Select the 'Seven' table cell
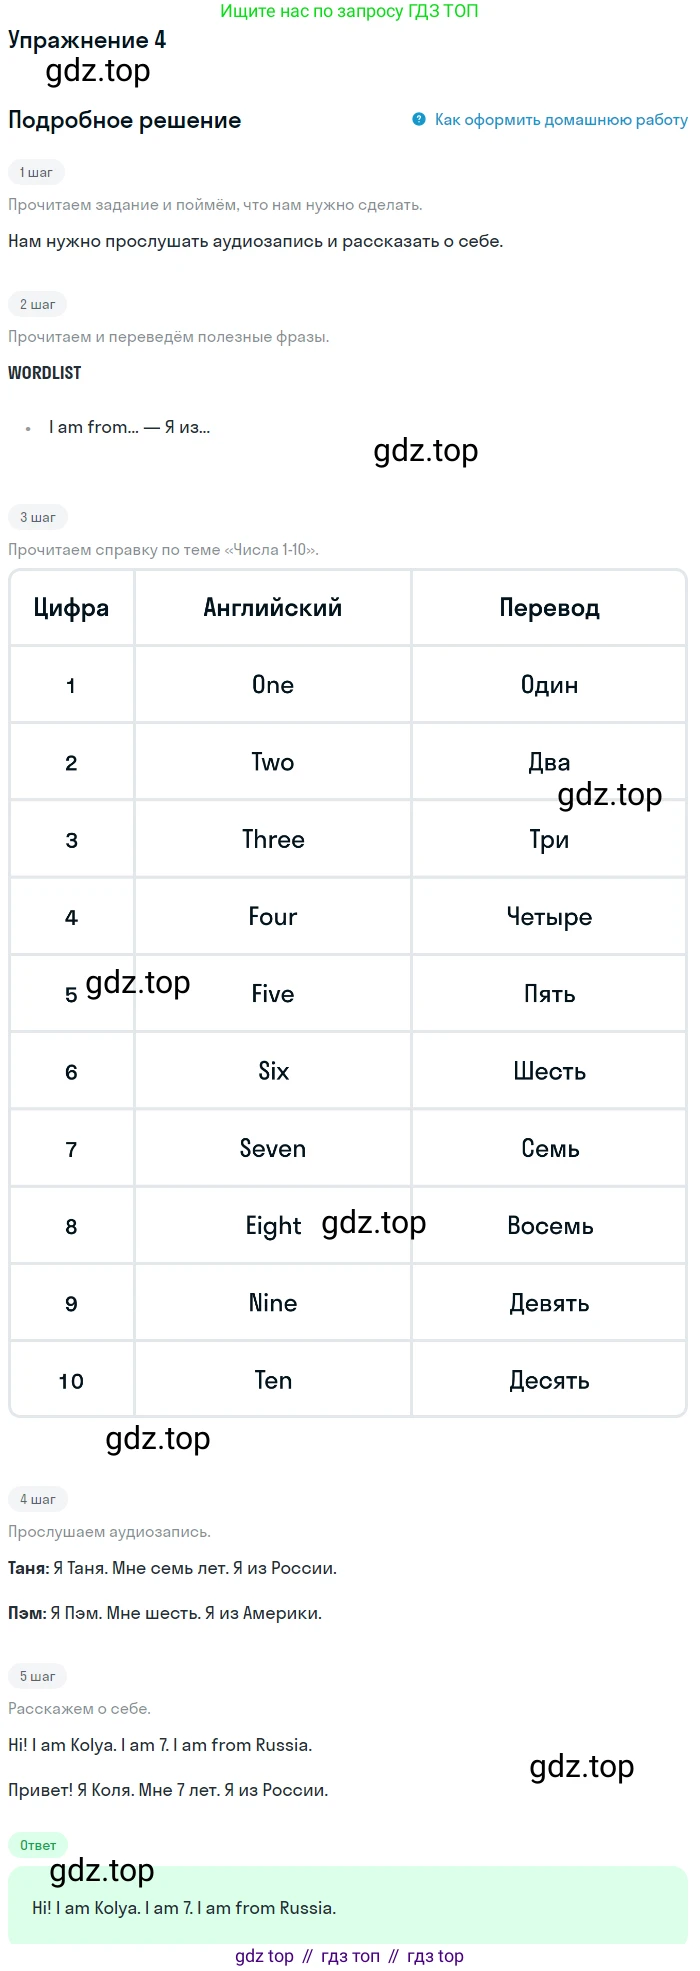The image size is (700, 1971). 273,1149
